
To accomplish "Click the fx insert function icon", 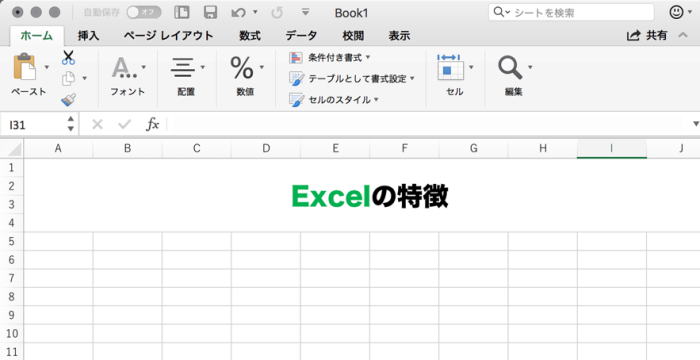I will coord(153,124).
